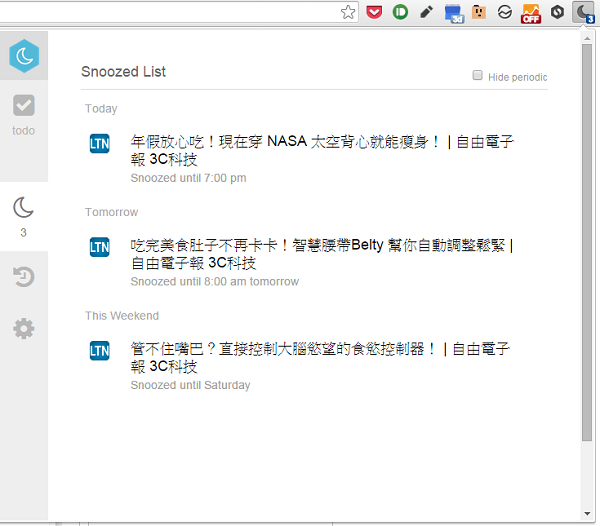The width and height of the screenshot is (600, 526).
Task: Click the moon snooze extension with badge 3
Action: pos(583,13)
